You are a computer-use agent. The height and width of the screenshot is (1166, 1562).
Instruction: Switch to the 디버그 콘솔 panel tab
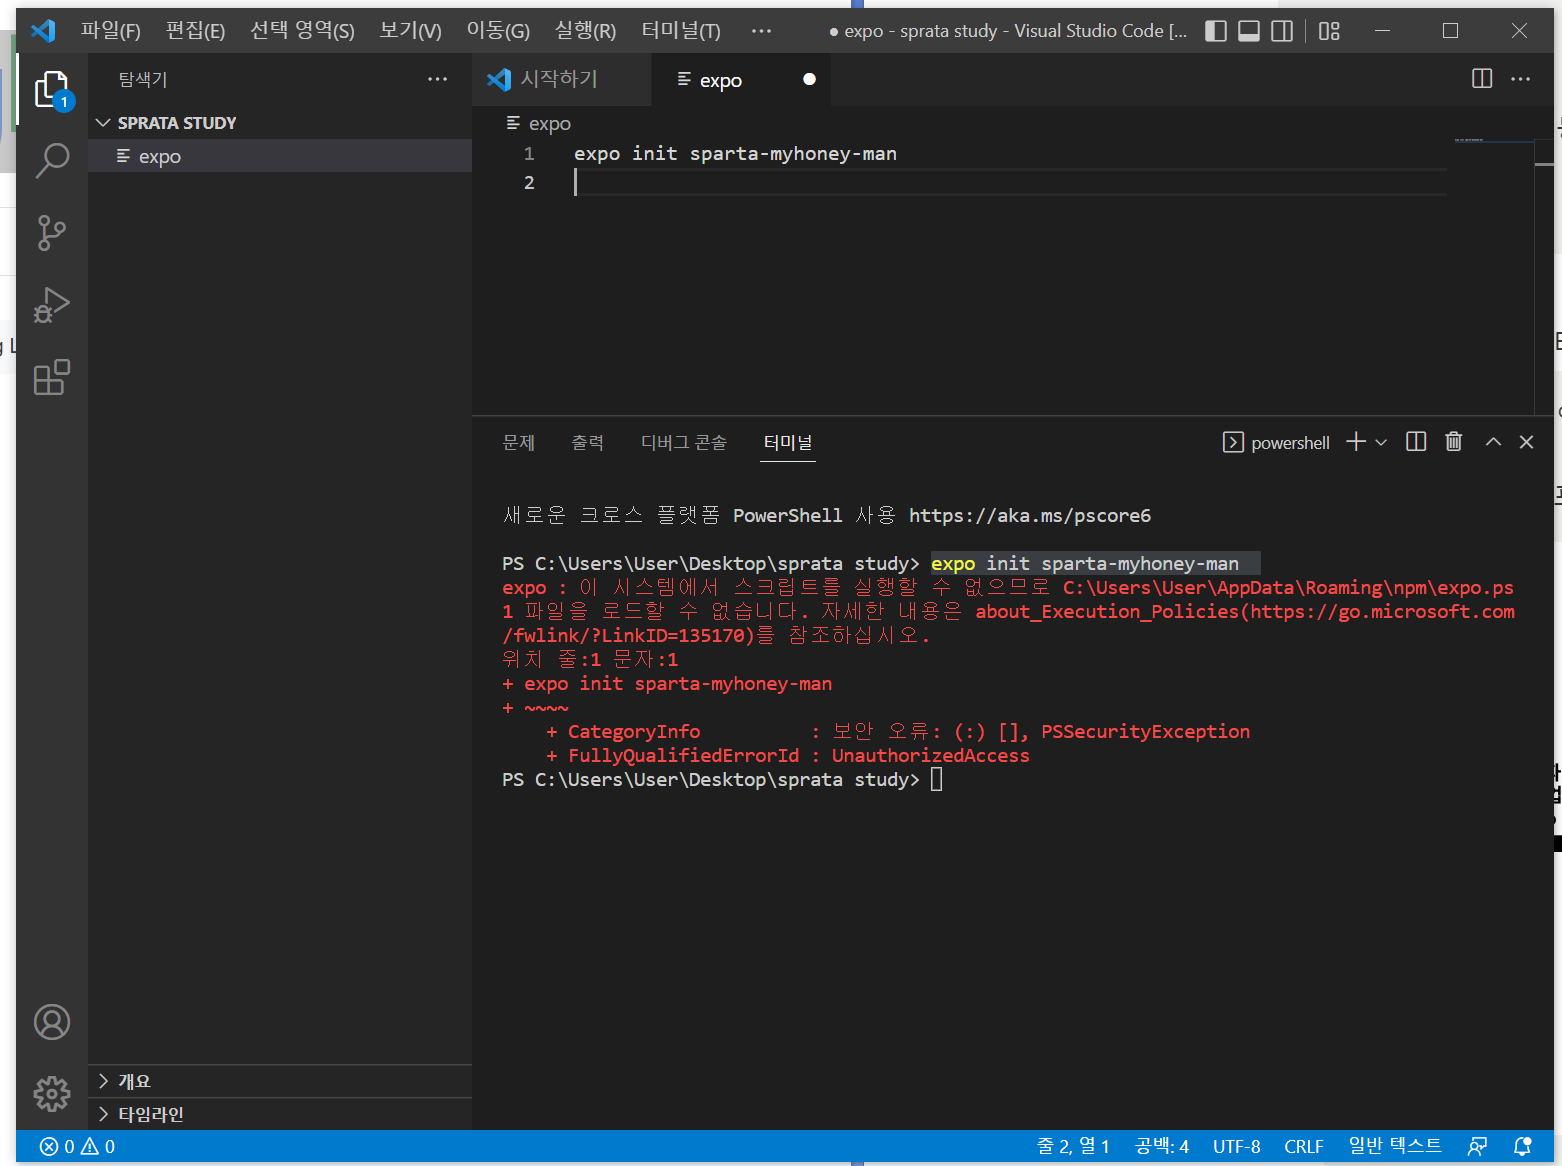684,442
